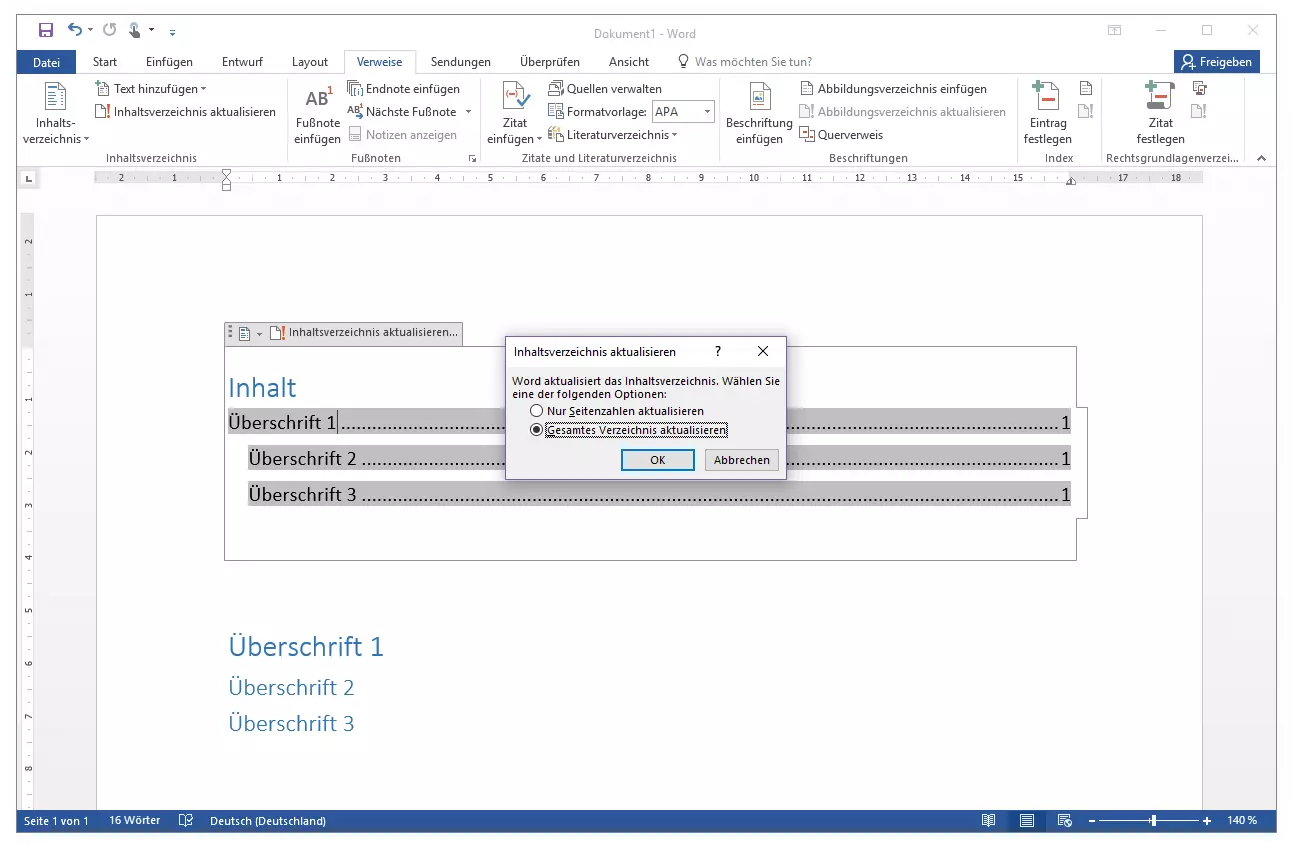Click the 140 % zoom level
Viewport: 1293px width, 853px height.
click(1242, 821)
